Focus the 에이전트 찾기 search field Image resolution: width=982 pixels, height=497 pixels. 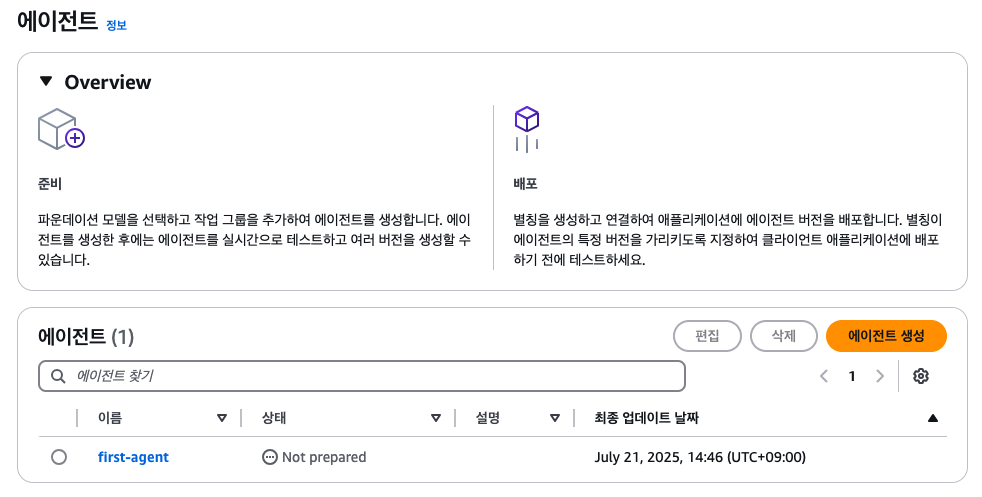pos(362,376)
